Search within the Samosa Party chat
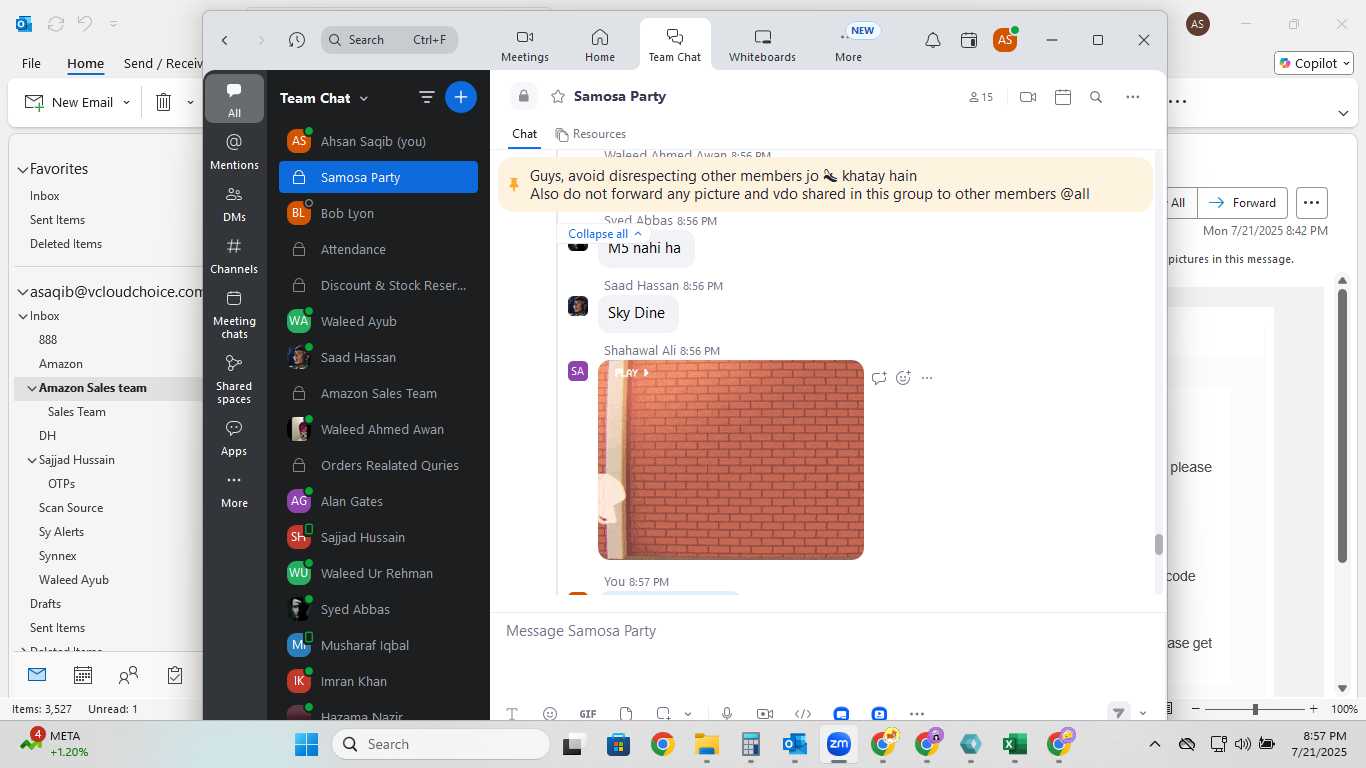 coord(1096,97)
